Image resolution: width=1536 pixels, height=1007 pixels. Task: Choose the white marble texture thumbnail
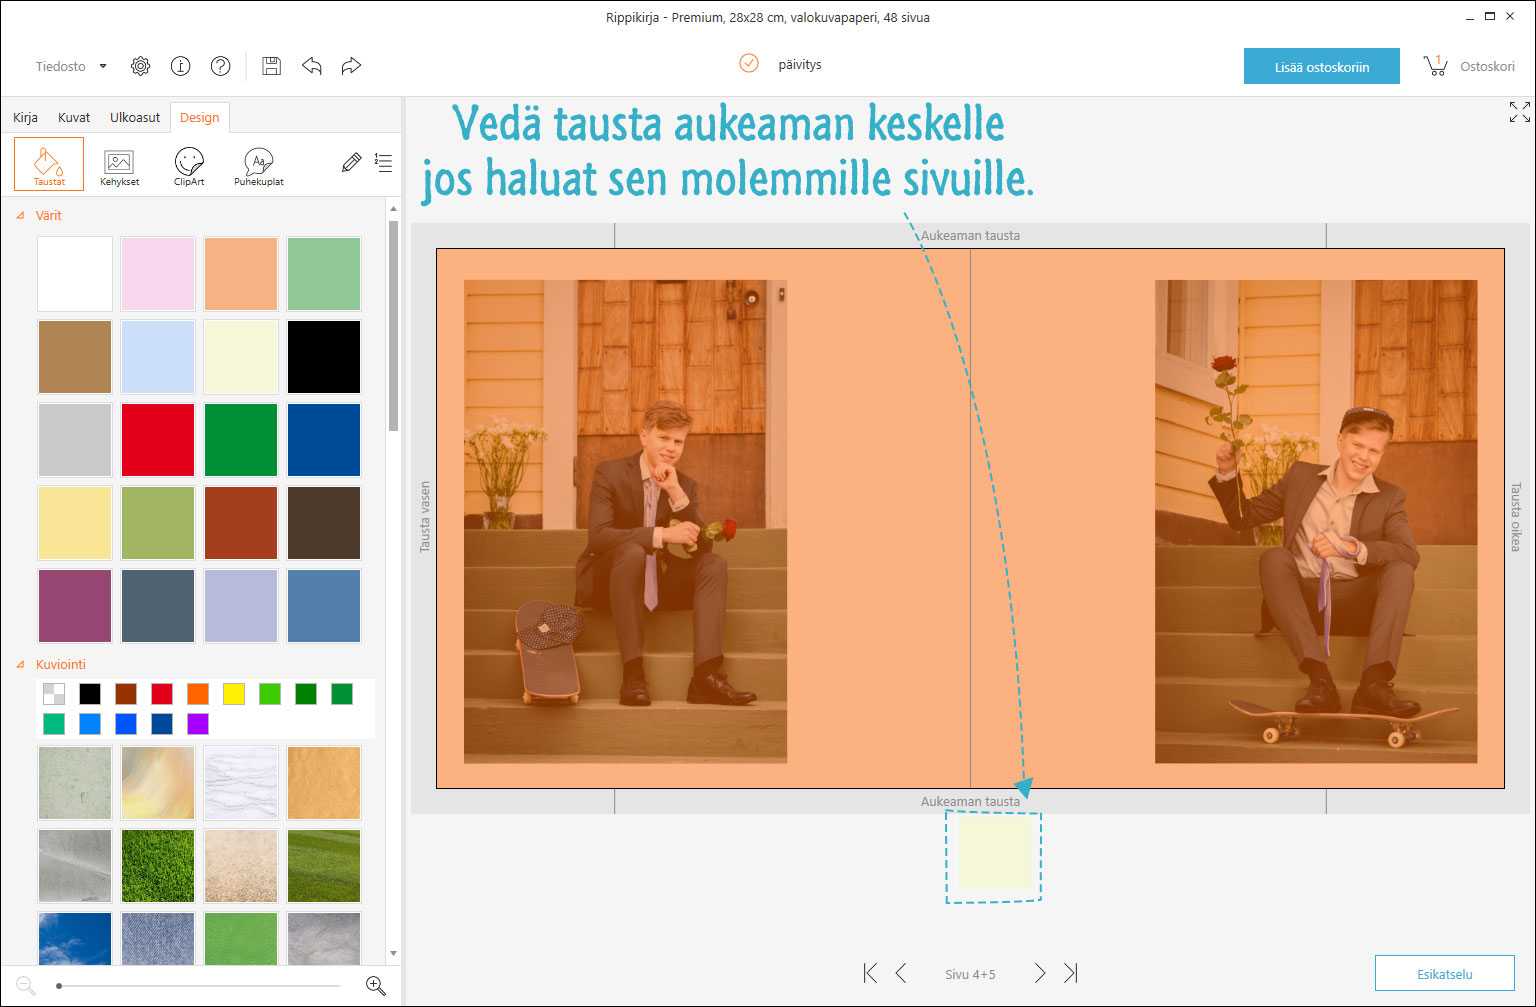(241, 783)
